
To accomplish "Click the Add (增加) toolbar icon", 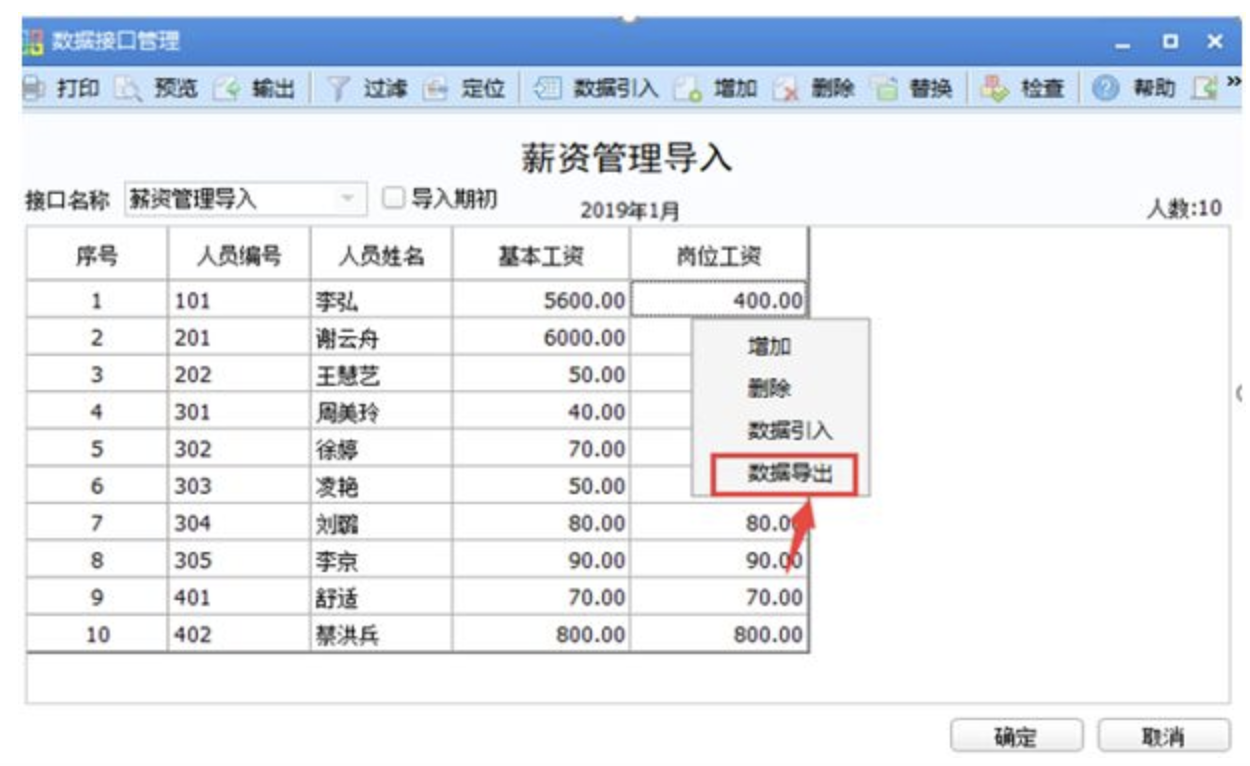I will [x=688, y=89].
